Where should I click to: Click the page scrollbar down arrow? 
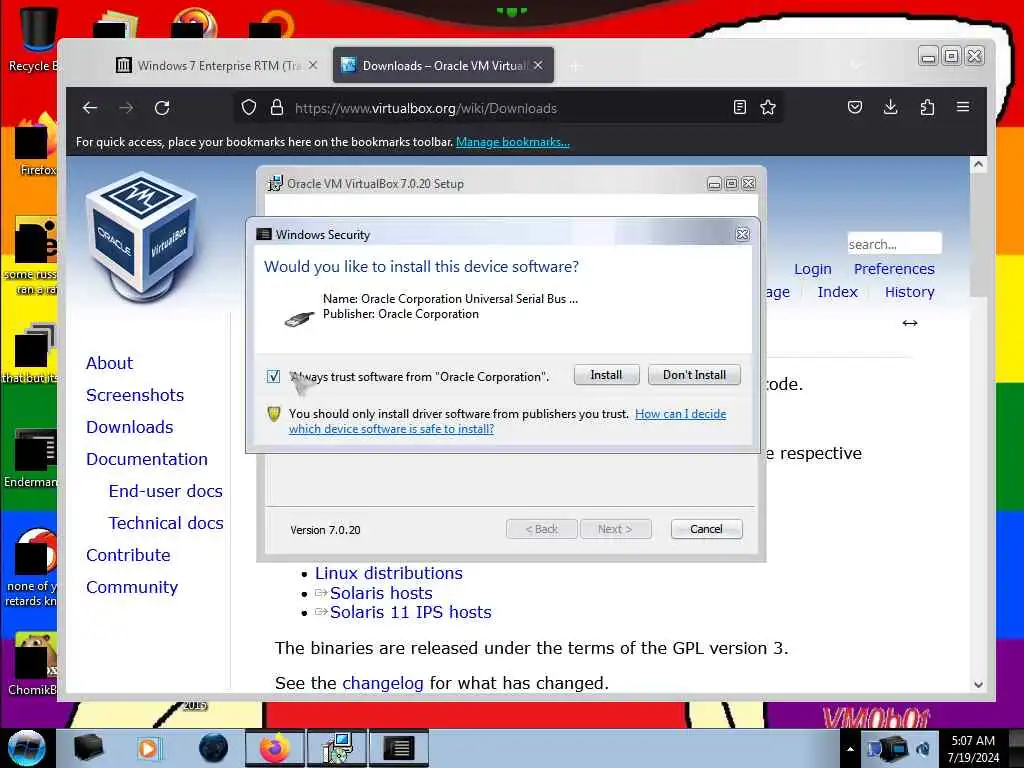[x=978, y=684]
